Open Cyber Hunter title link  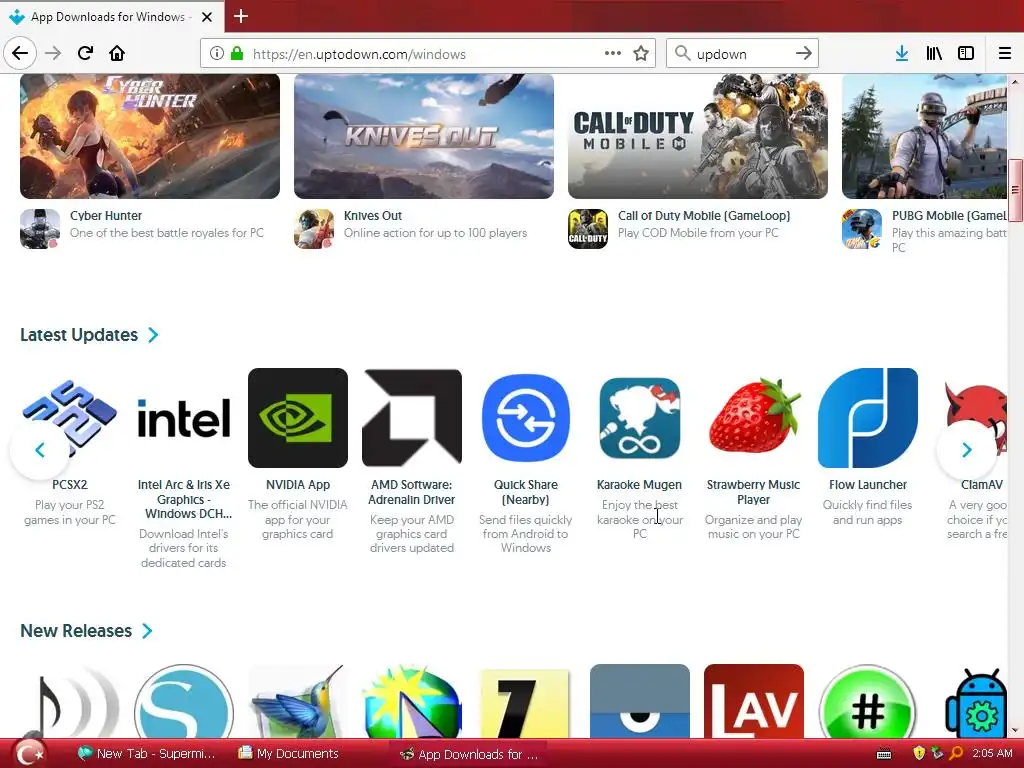pos(106,216)
